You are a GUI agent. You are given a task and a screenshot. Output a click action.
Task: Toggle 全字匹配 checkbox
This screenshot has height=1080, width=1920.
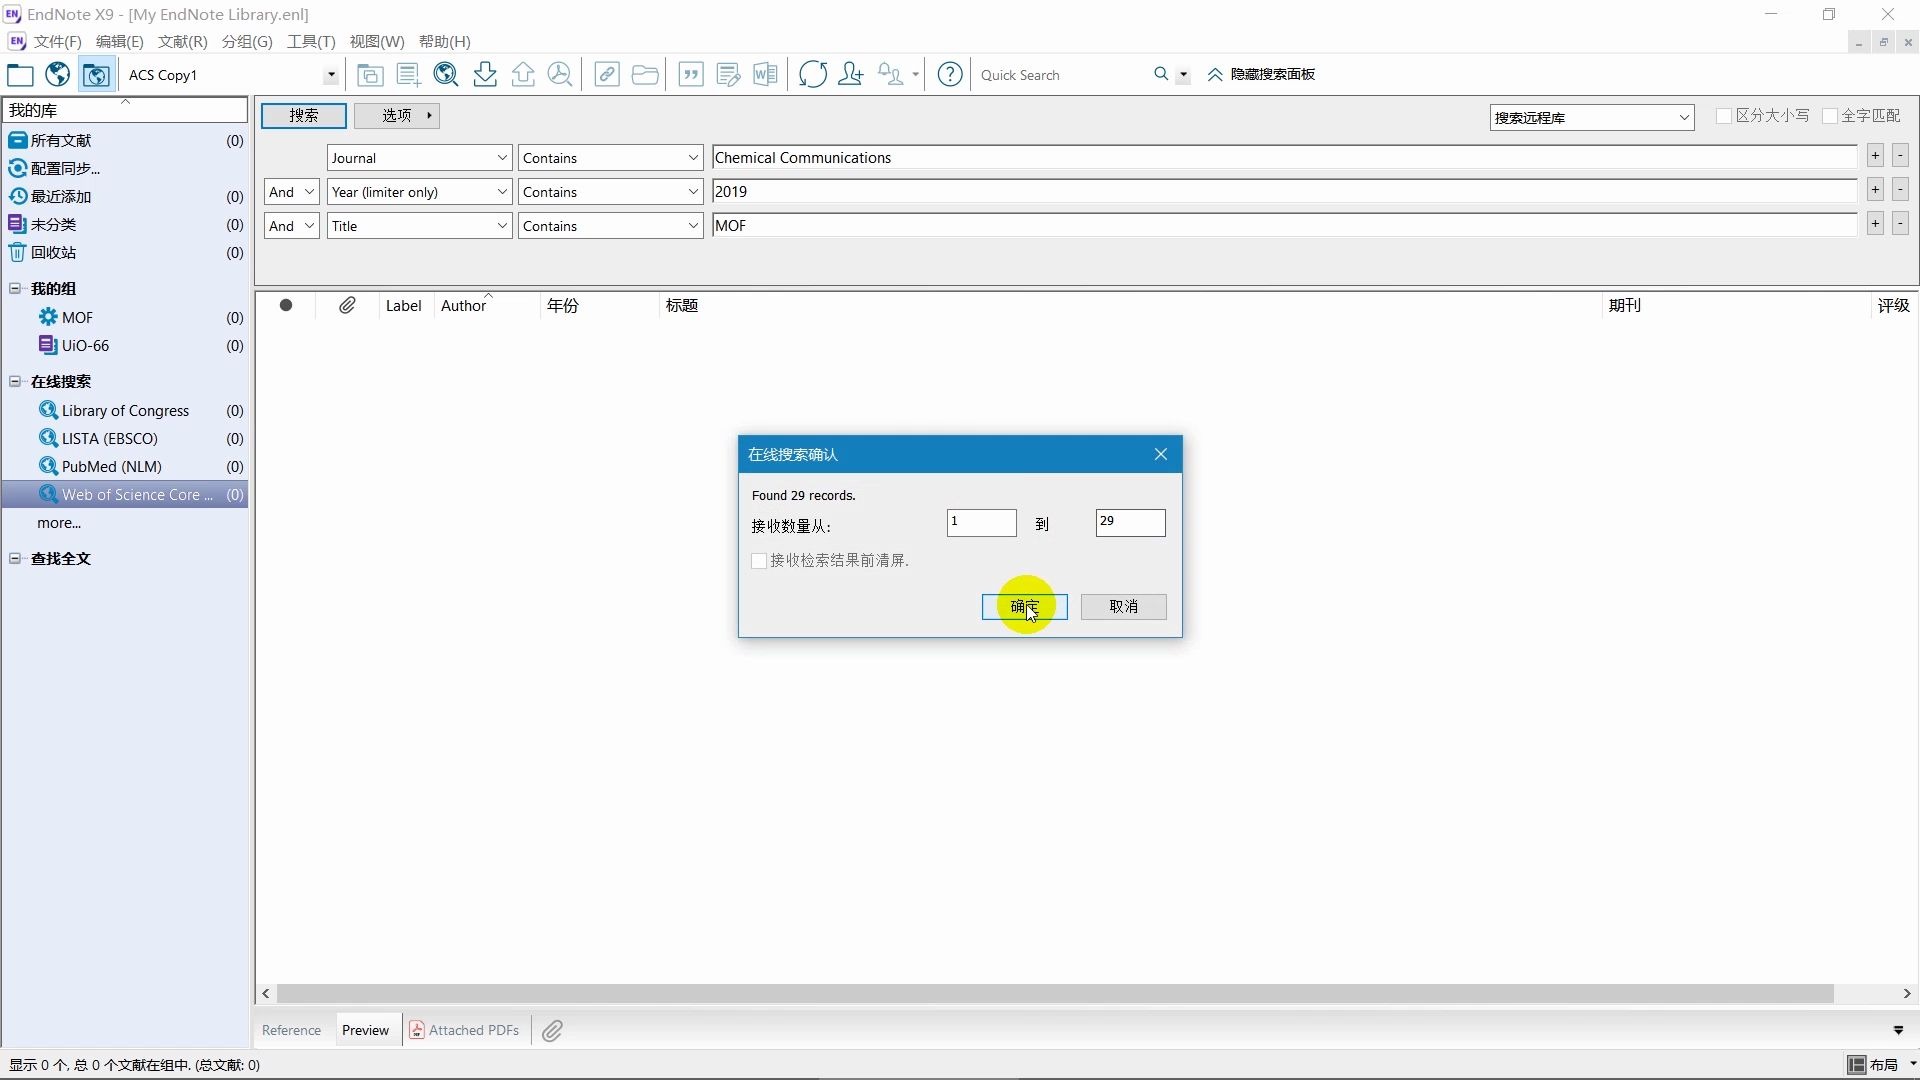click(1832, 116)
